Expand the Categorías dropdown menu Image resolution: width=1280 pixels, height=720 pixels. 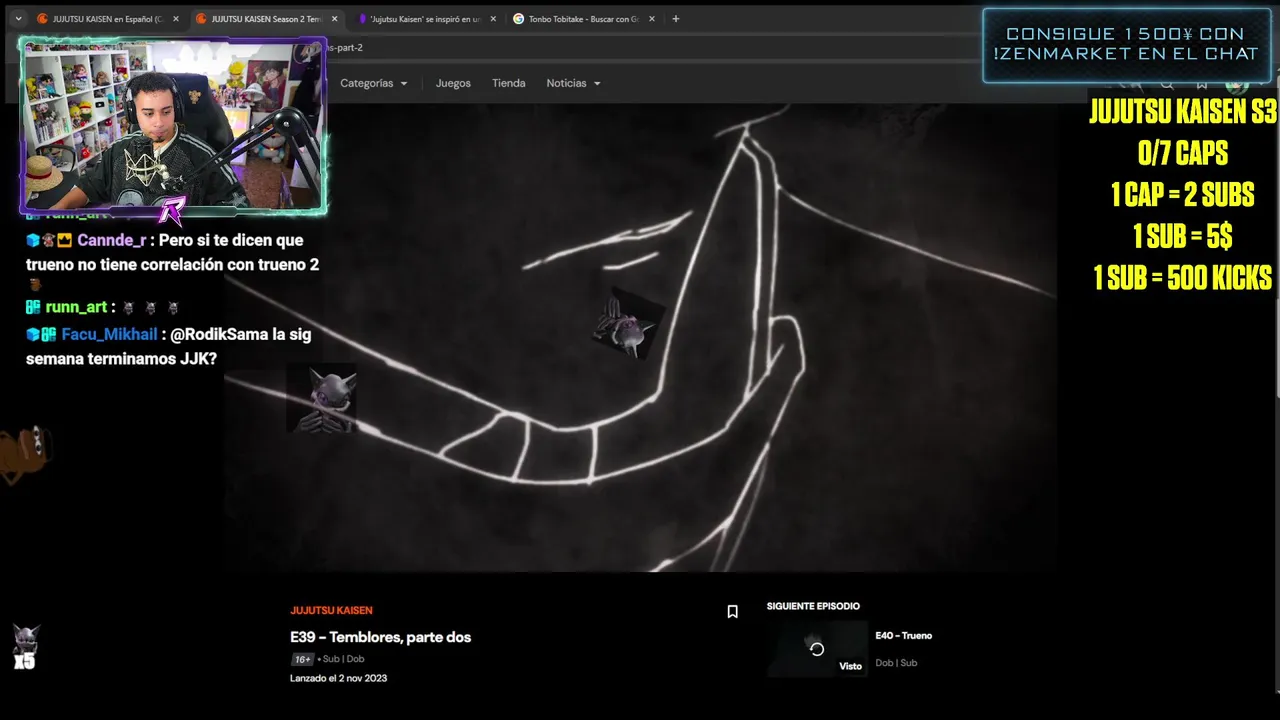[374, 83]
